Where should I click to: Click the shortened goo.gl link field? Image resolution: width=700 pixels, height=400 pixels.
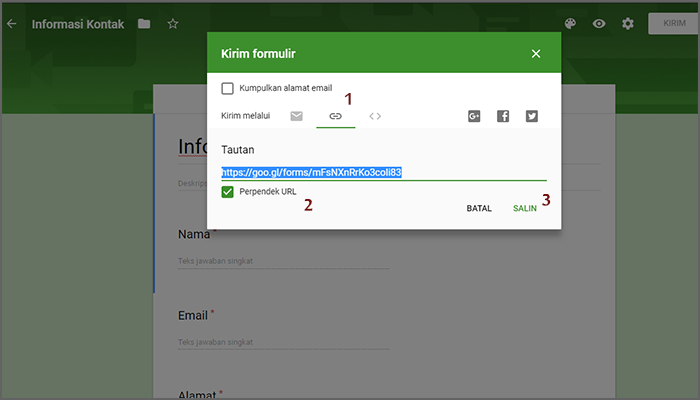(311, 172)
